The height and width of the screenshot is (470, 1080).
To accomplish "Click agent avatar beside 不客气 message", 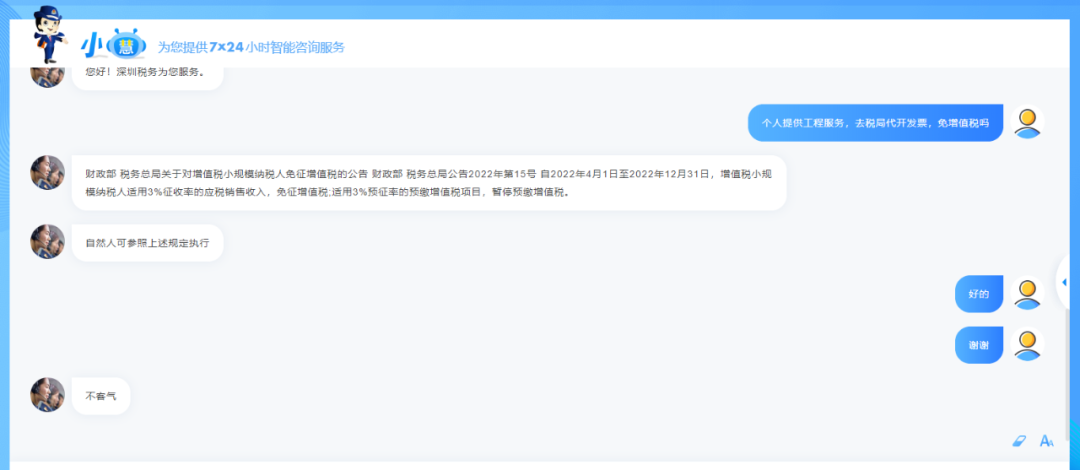I will click(x=48, y=395).
